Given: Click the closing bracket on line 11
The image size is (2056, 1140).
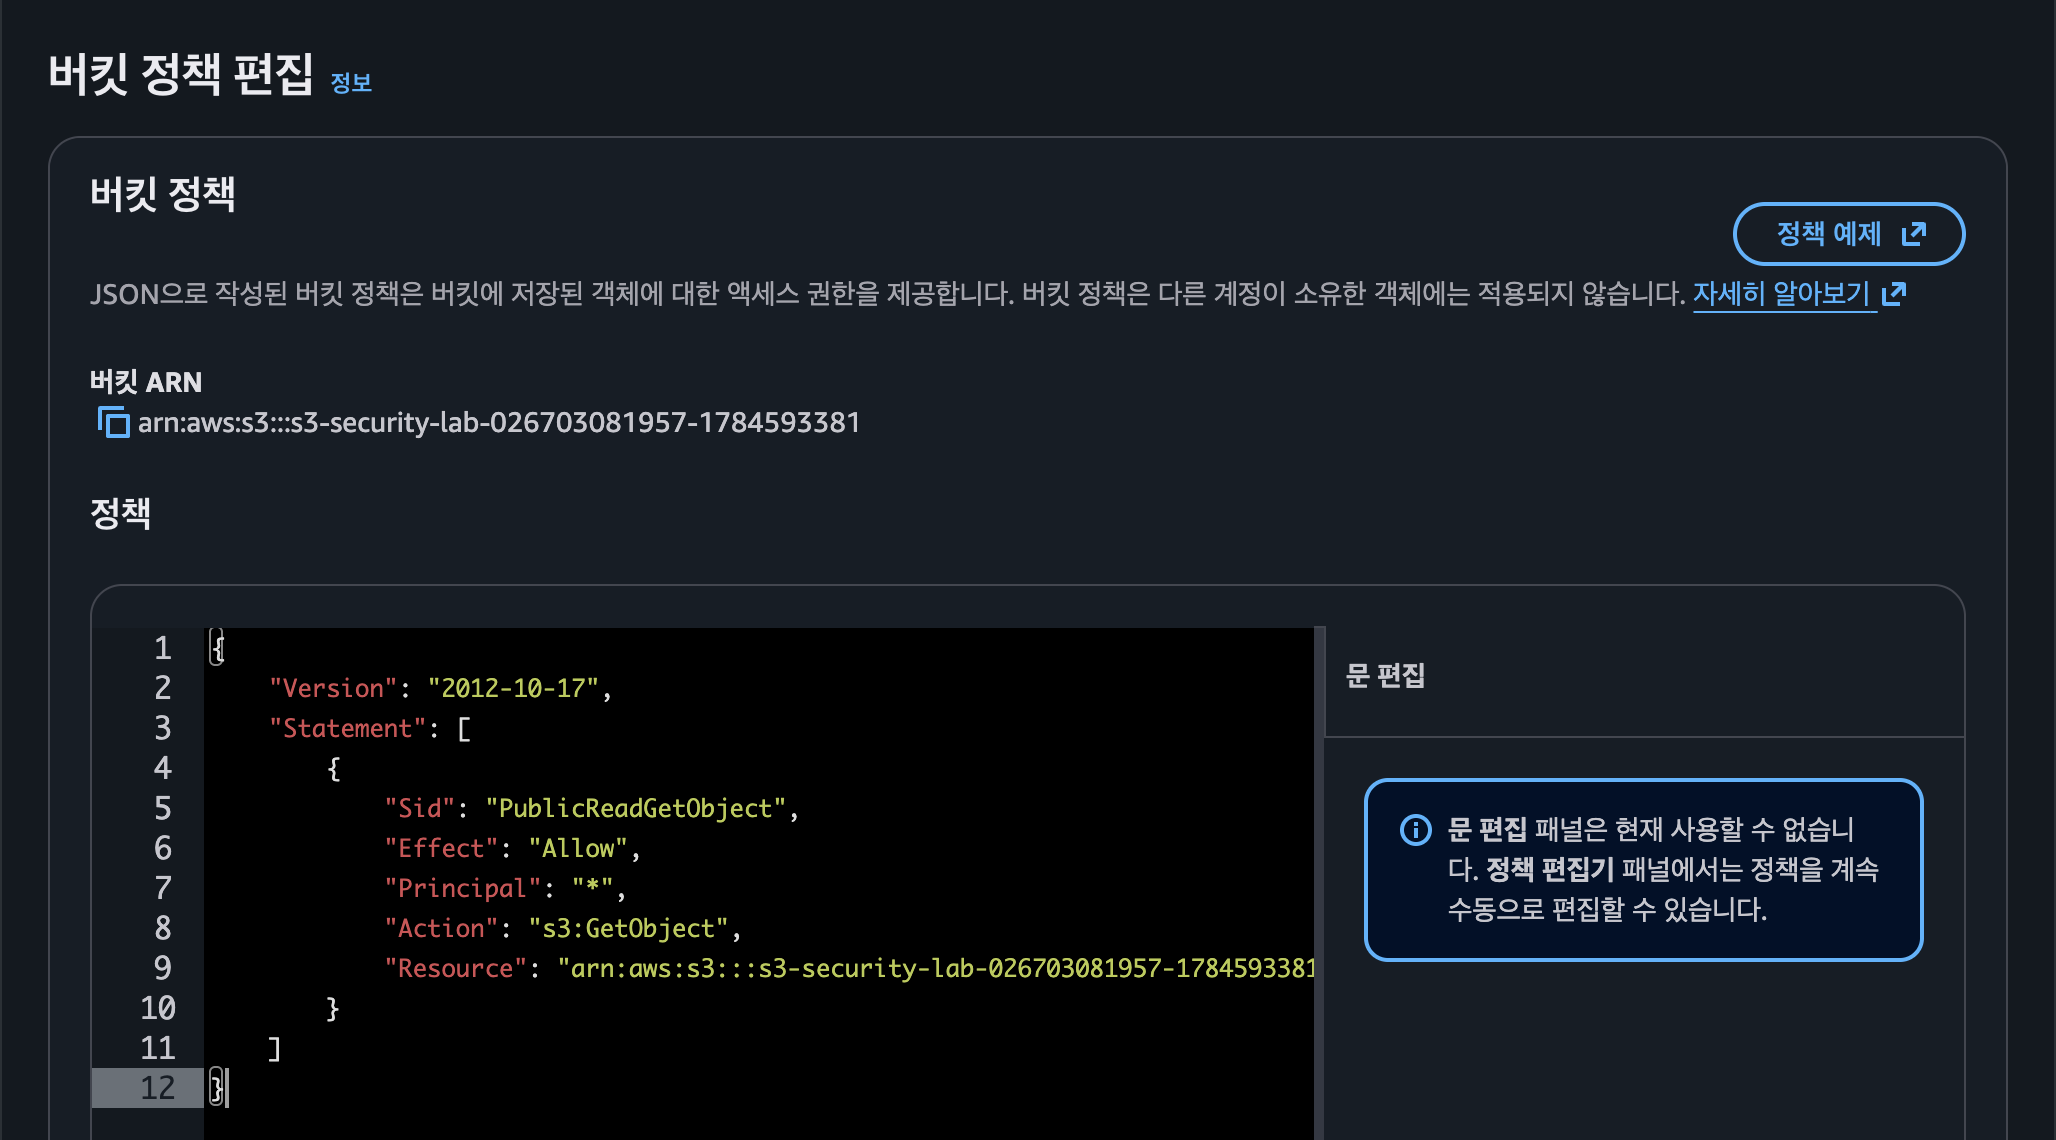Looking at the screenshot, I should click(x=275, y=1048).
